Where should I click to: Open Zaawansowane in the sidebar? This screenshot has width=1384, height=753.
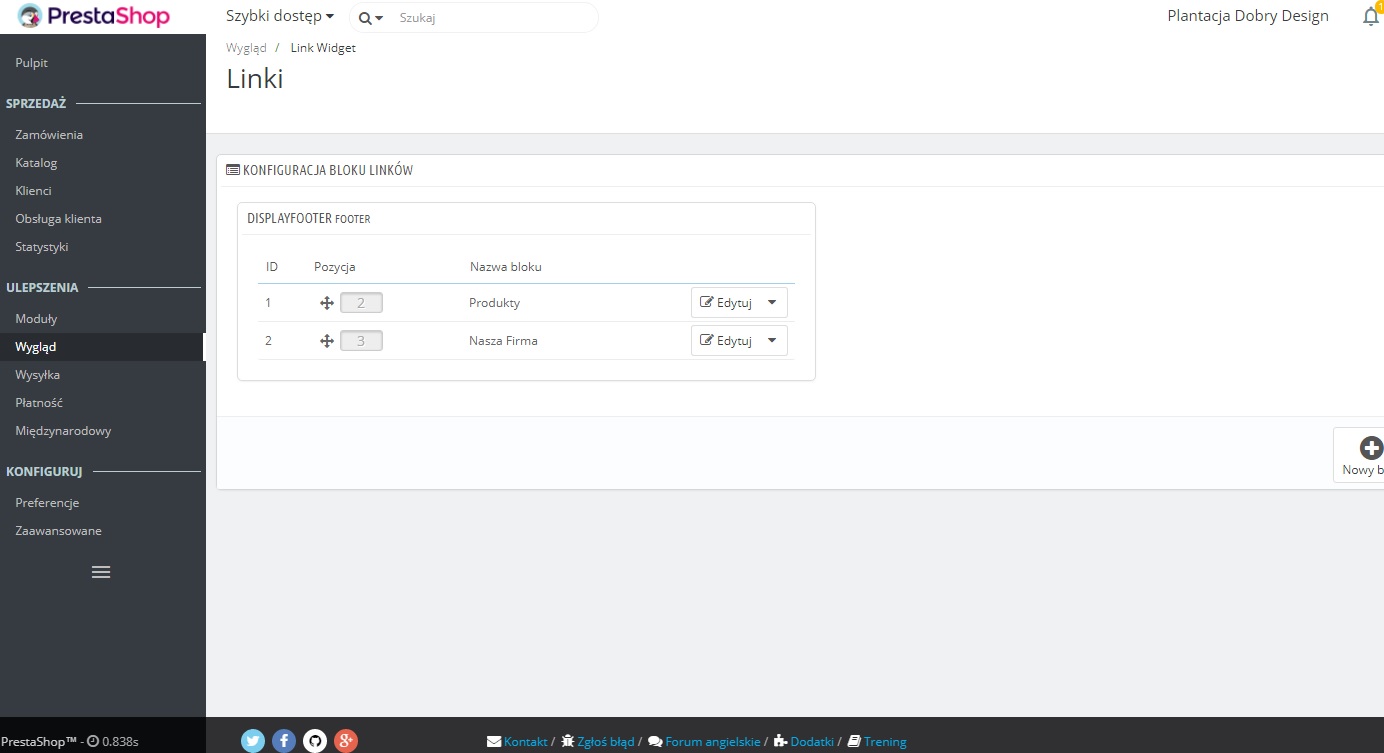pos(58,531)
